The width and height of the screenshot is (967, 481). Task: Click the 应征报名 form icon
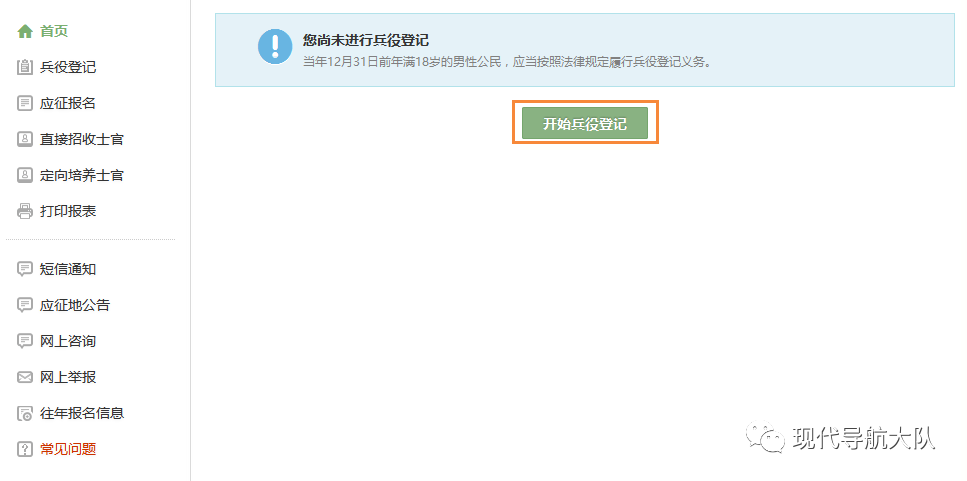point(25,103)
